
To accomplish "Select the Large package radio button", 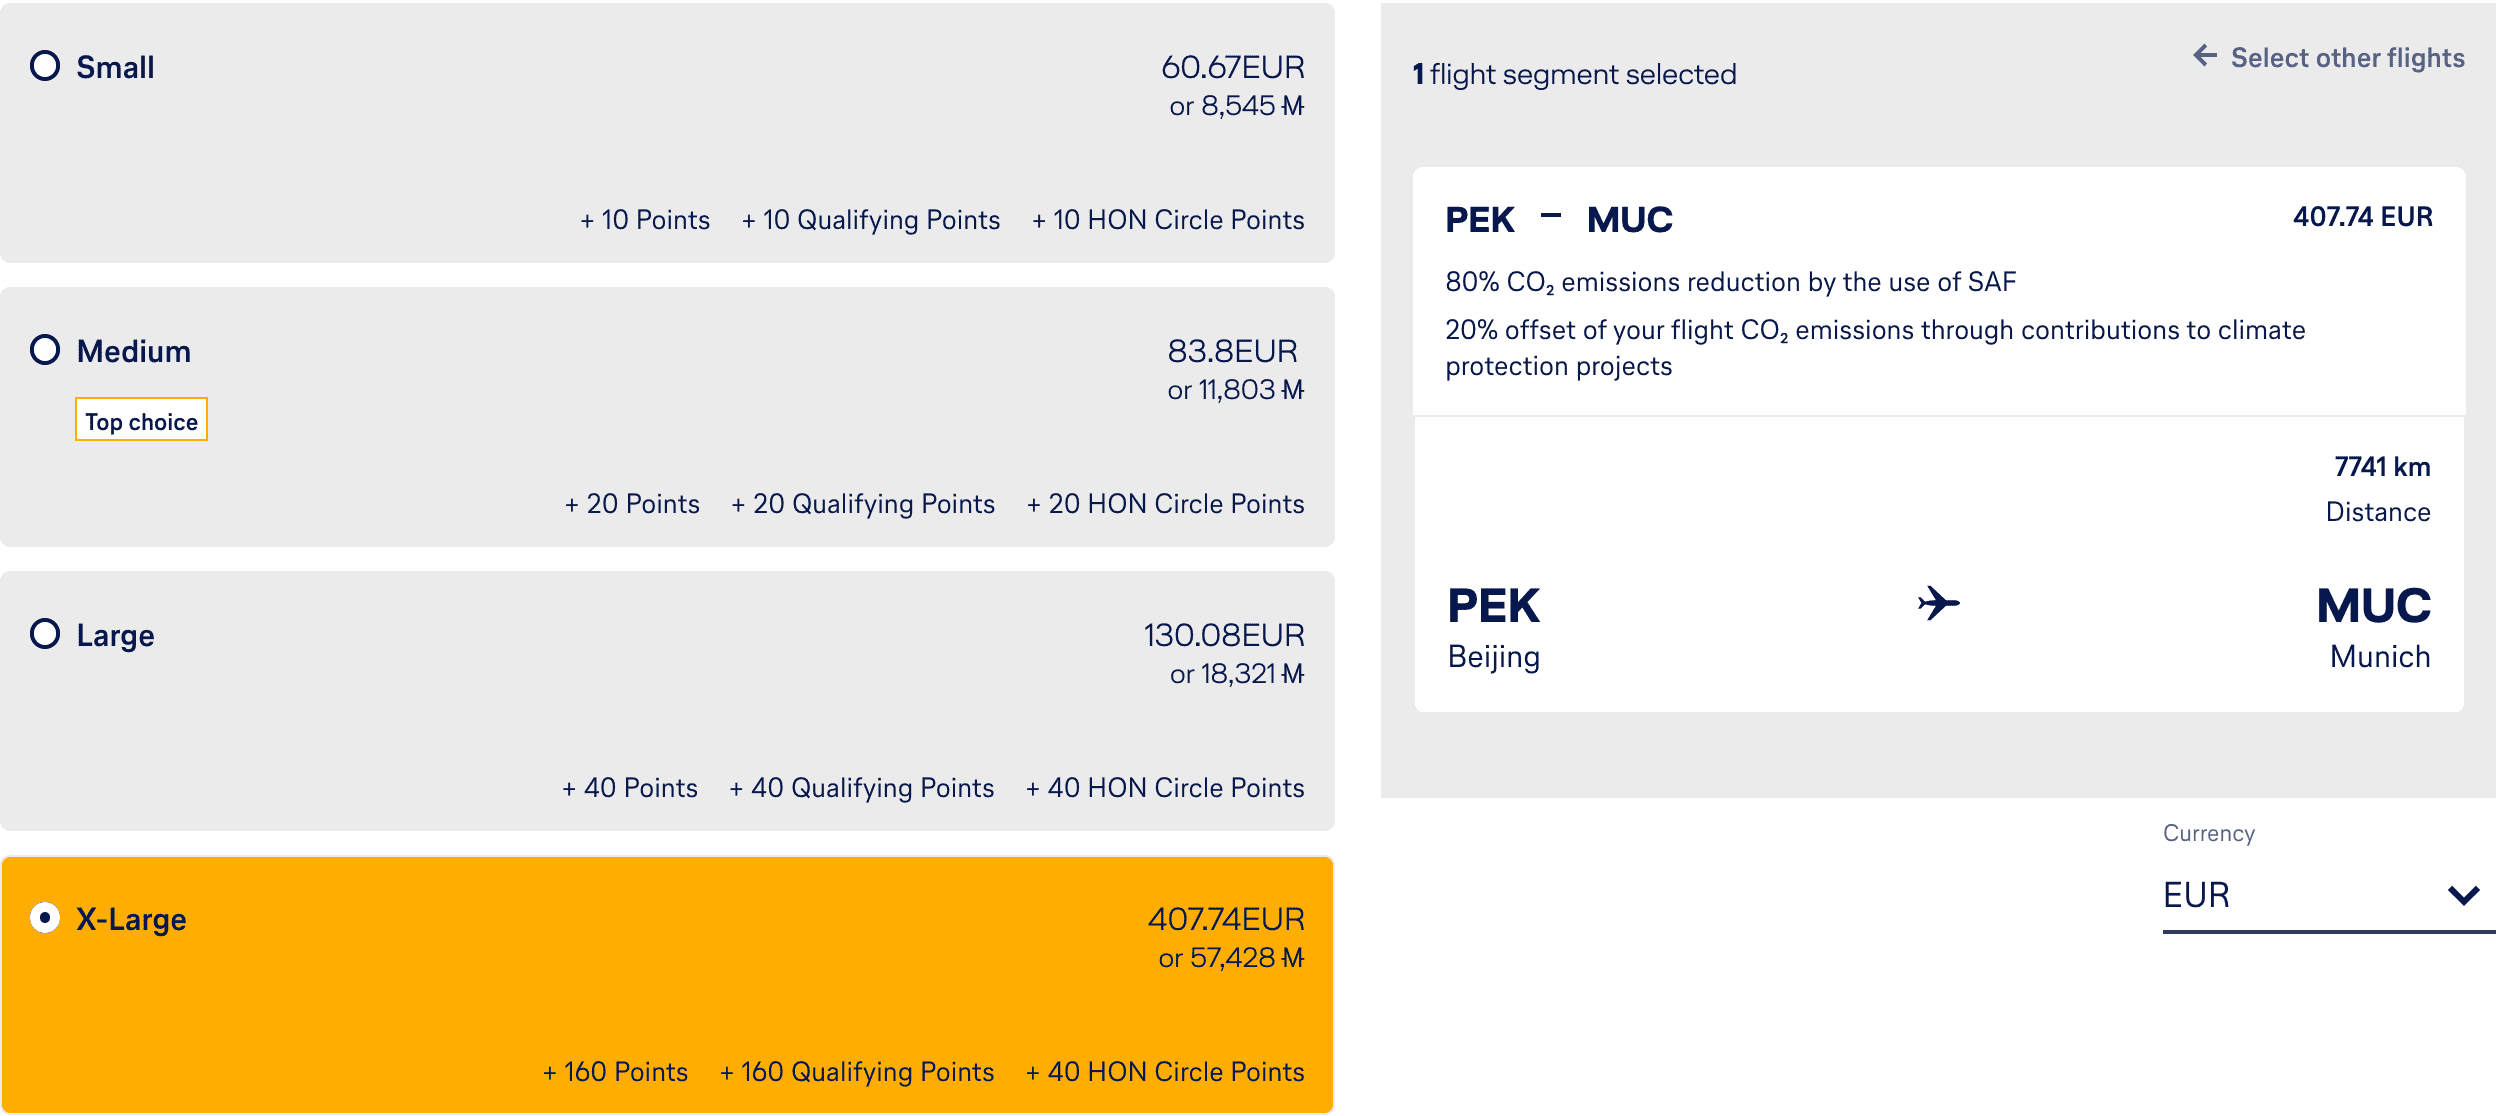I will 45,634.
